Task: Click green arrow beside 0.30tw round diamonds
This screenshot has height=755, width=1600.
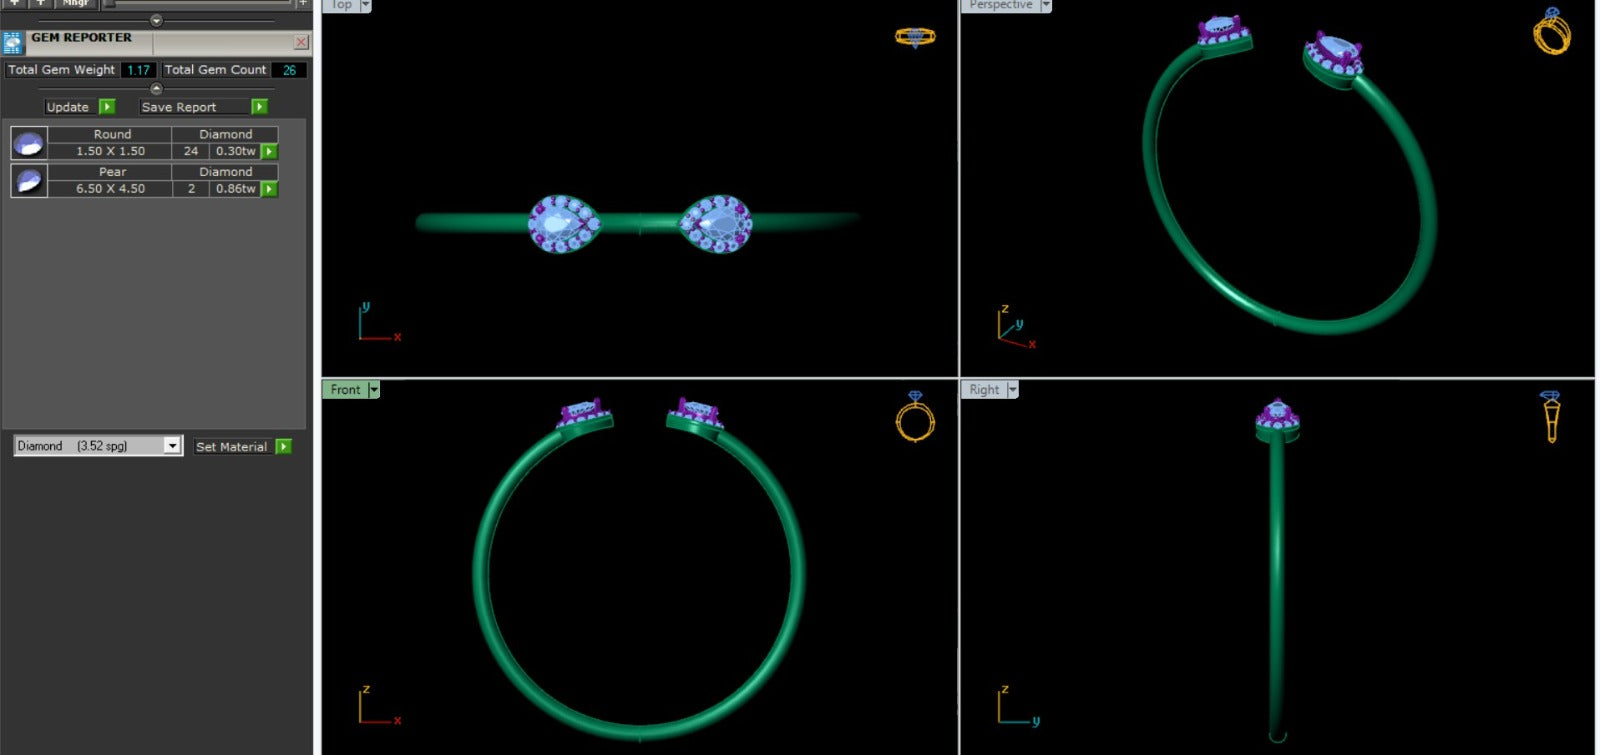Action: [269, 151]
